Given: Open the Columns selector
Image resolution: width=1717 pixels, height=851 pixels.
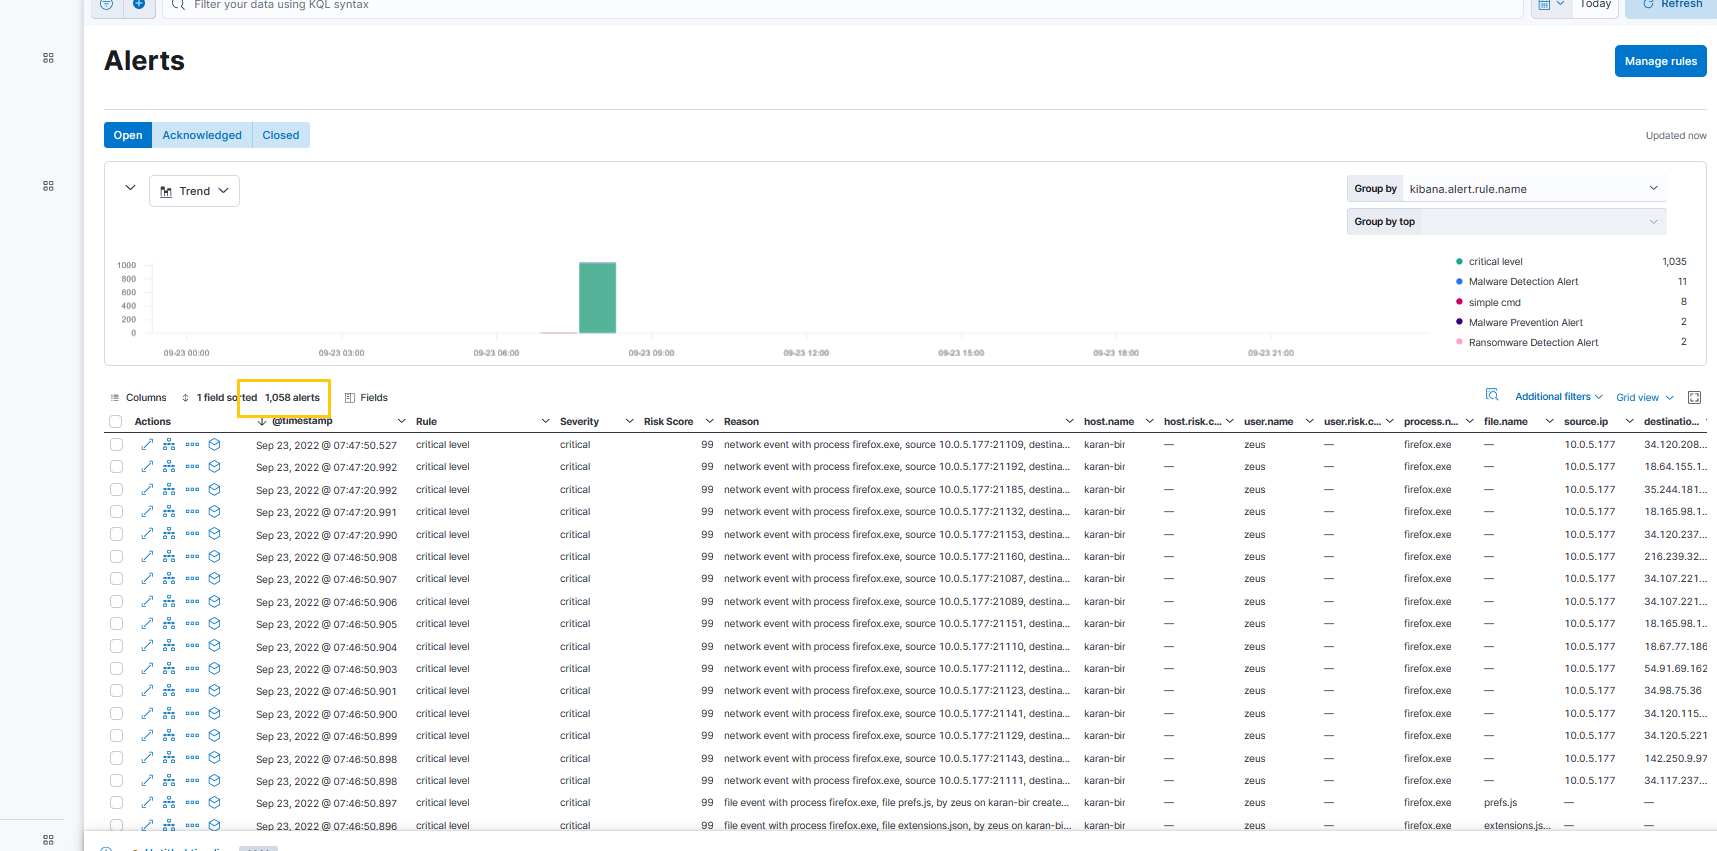Looking at the screenshot, I should (x=138, y=398).
